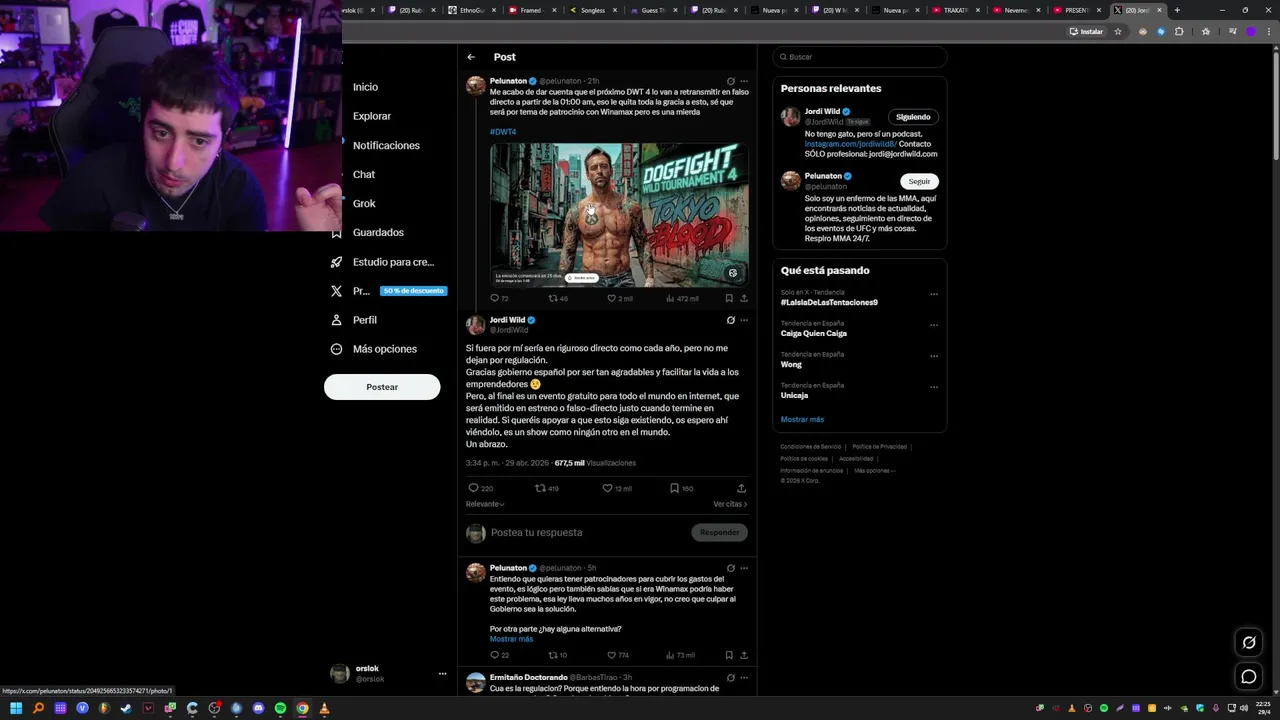This screenshot has width=1280, height=720.
Task: Open Spotify from the Windows taskbar
Action: [x=280, y=708]
